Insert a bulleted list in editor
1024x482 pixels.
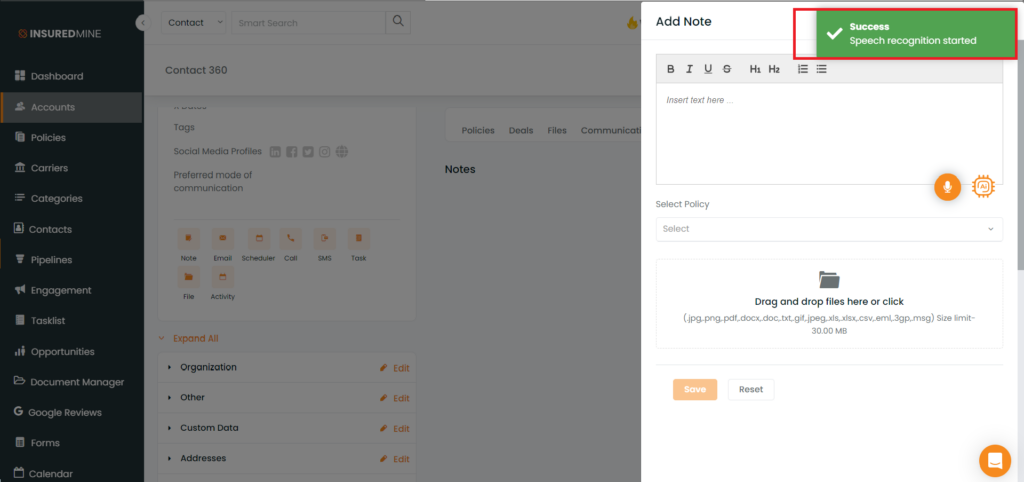[x=821, y=69]
